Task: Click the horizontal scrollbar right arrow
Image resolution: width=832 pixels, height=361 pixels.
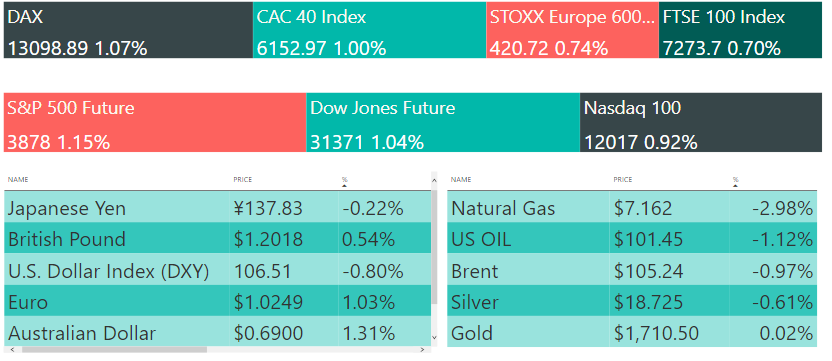Action: coord(422,350)
